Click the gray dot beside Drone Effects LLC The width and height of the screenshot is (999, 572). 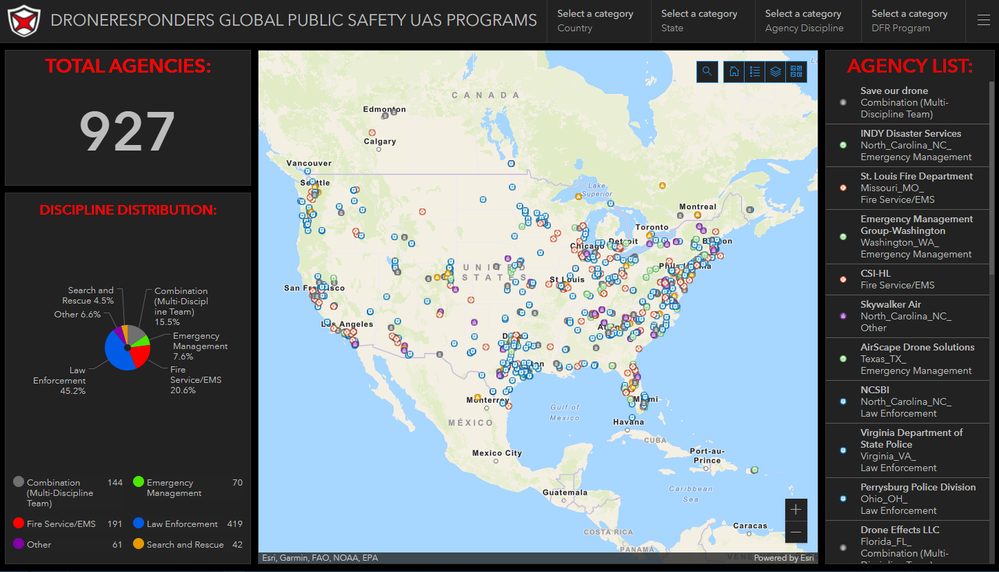[x=843, y=547]
